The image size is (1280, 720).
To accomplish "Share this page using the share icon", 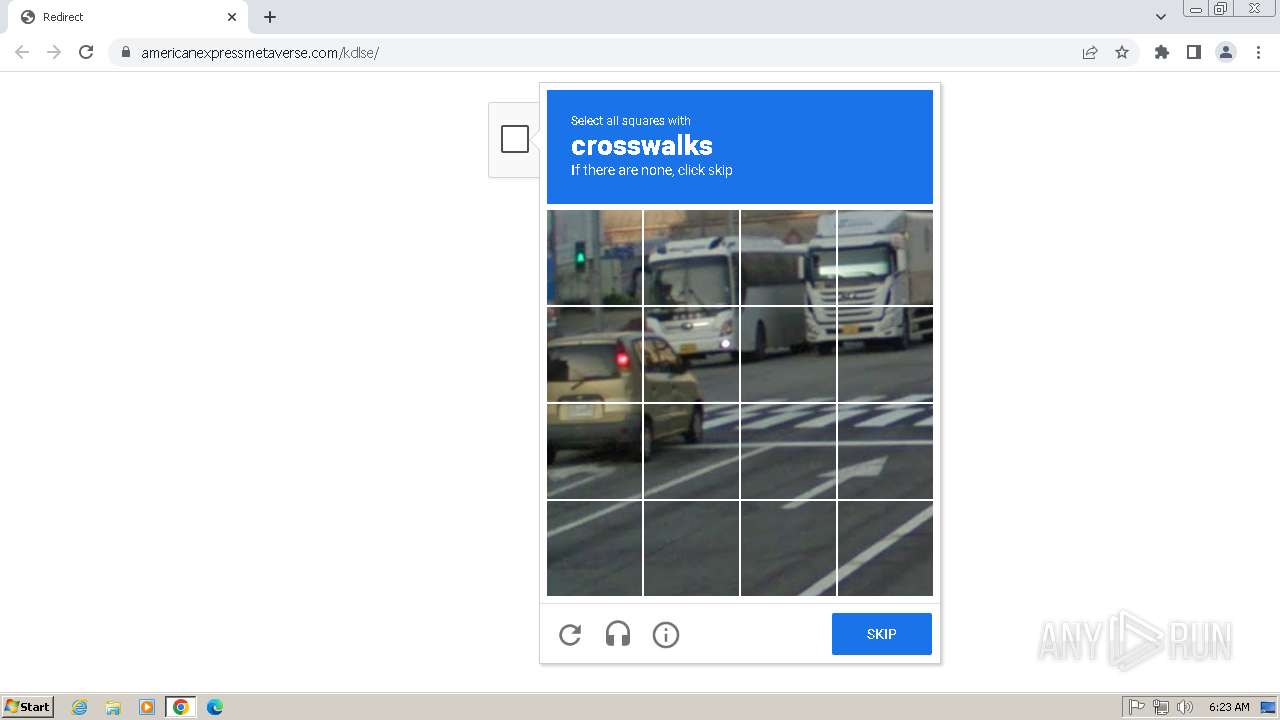I will point(1090,52).
